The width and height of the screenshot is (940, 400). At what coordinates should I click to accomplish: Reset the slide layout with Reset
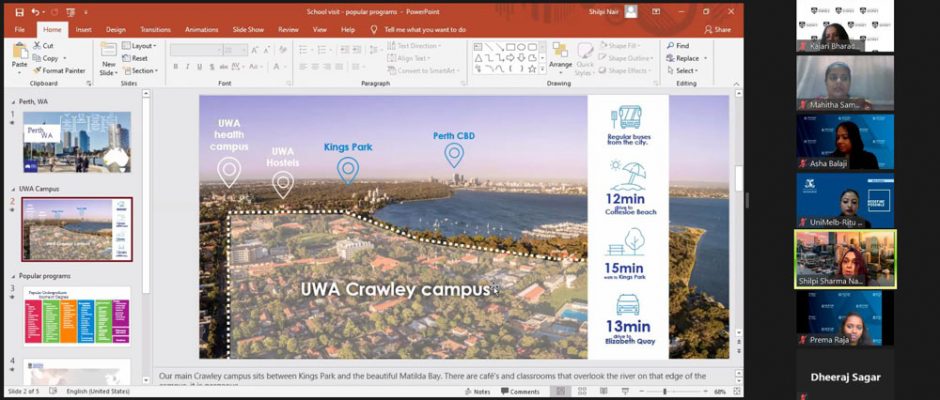click(135, 58)
